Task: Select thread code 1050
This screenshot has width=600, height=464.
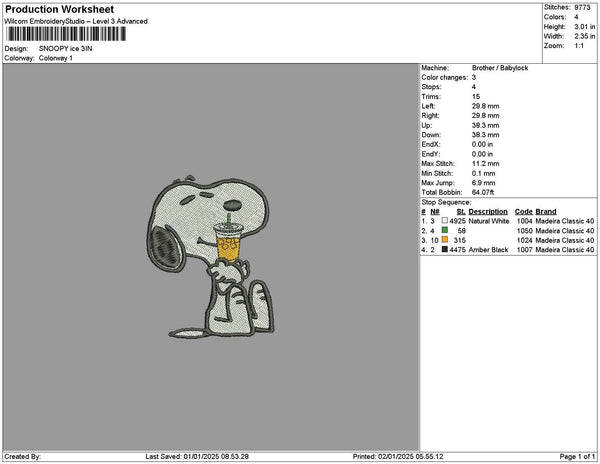Action: point(525,230)
